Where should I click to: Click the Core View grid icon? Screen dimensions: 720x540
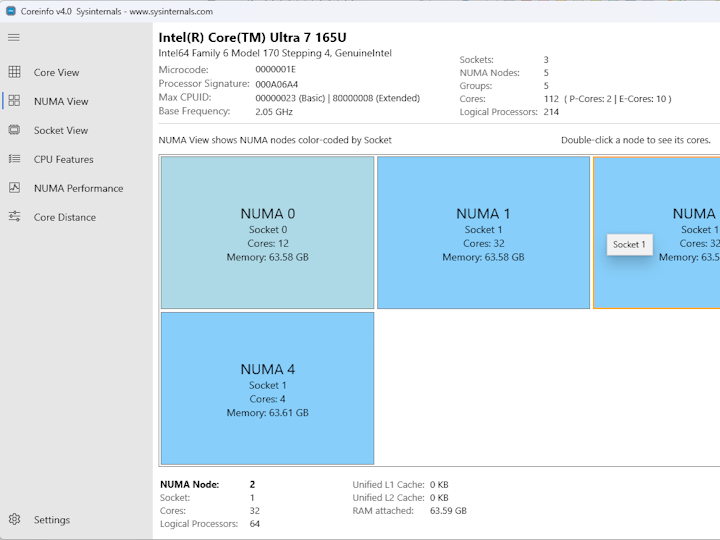pyautogui.click(x=14, y=72)
